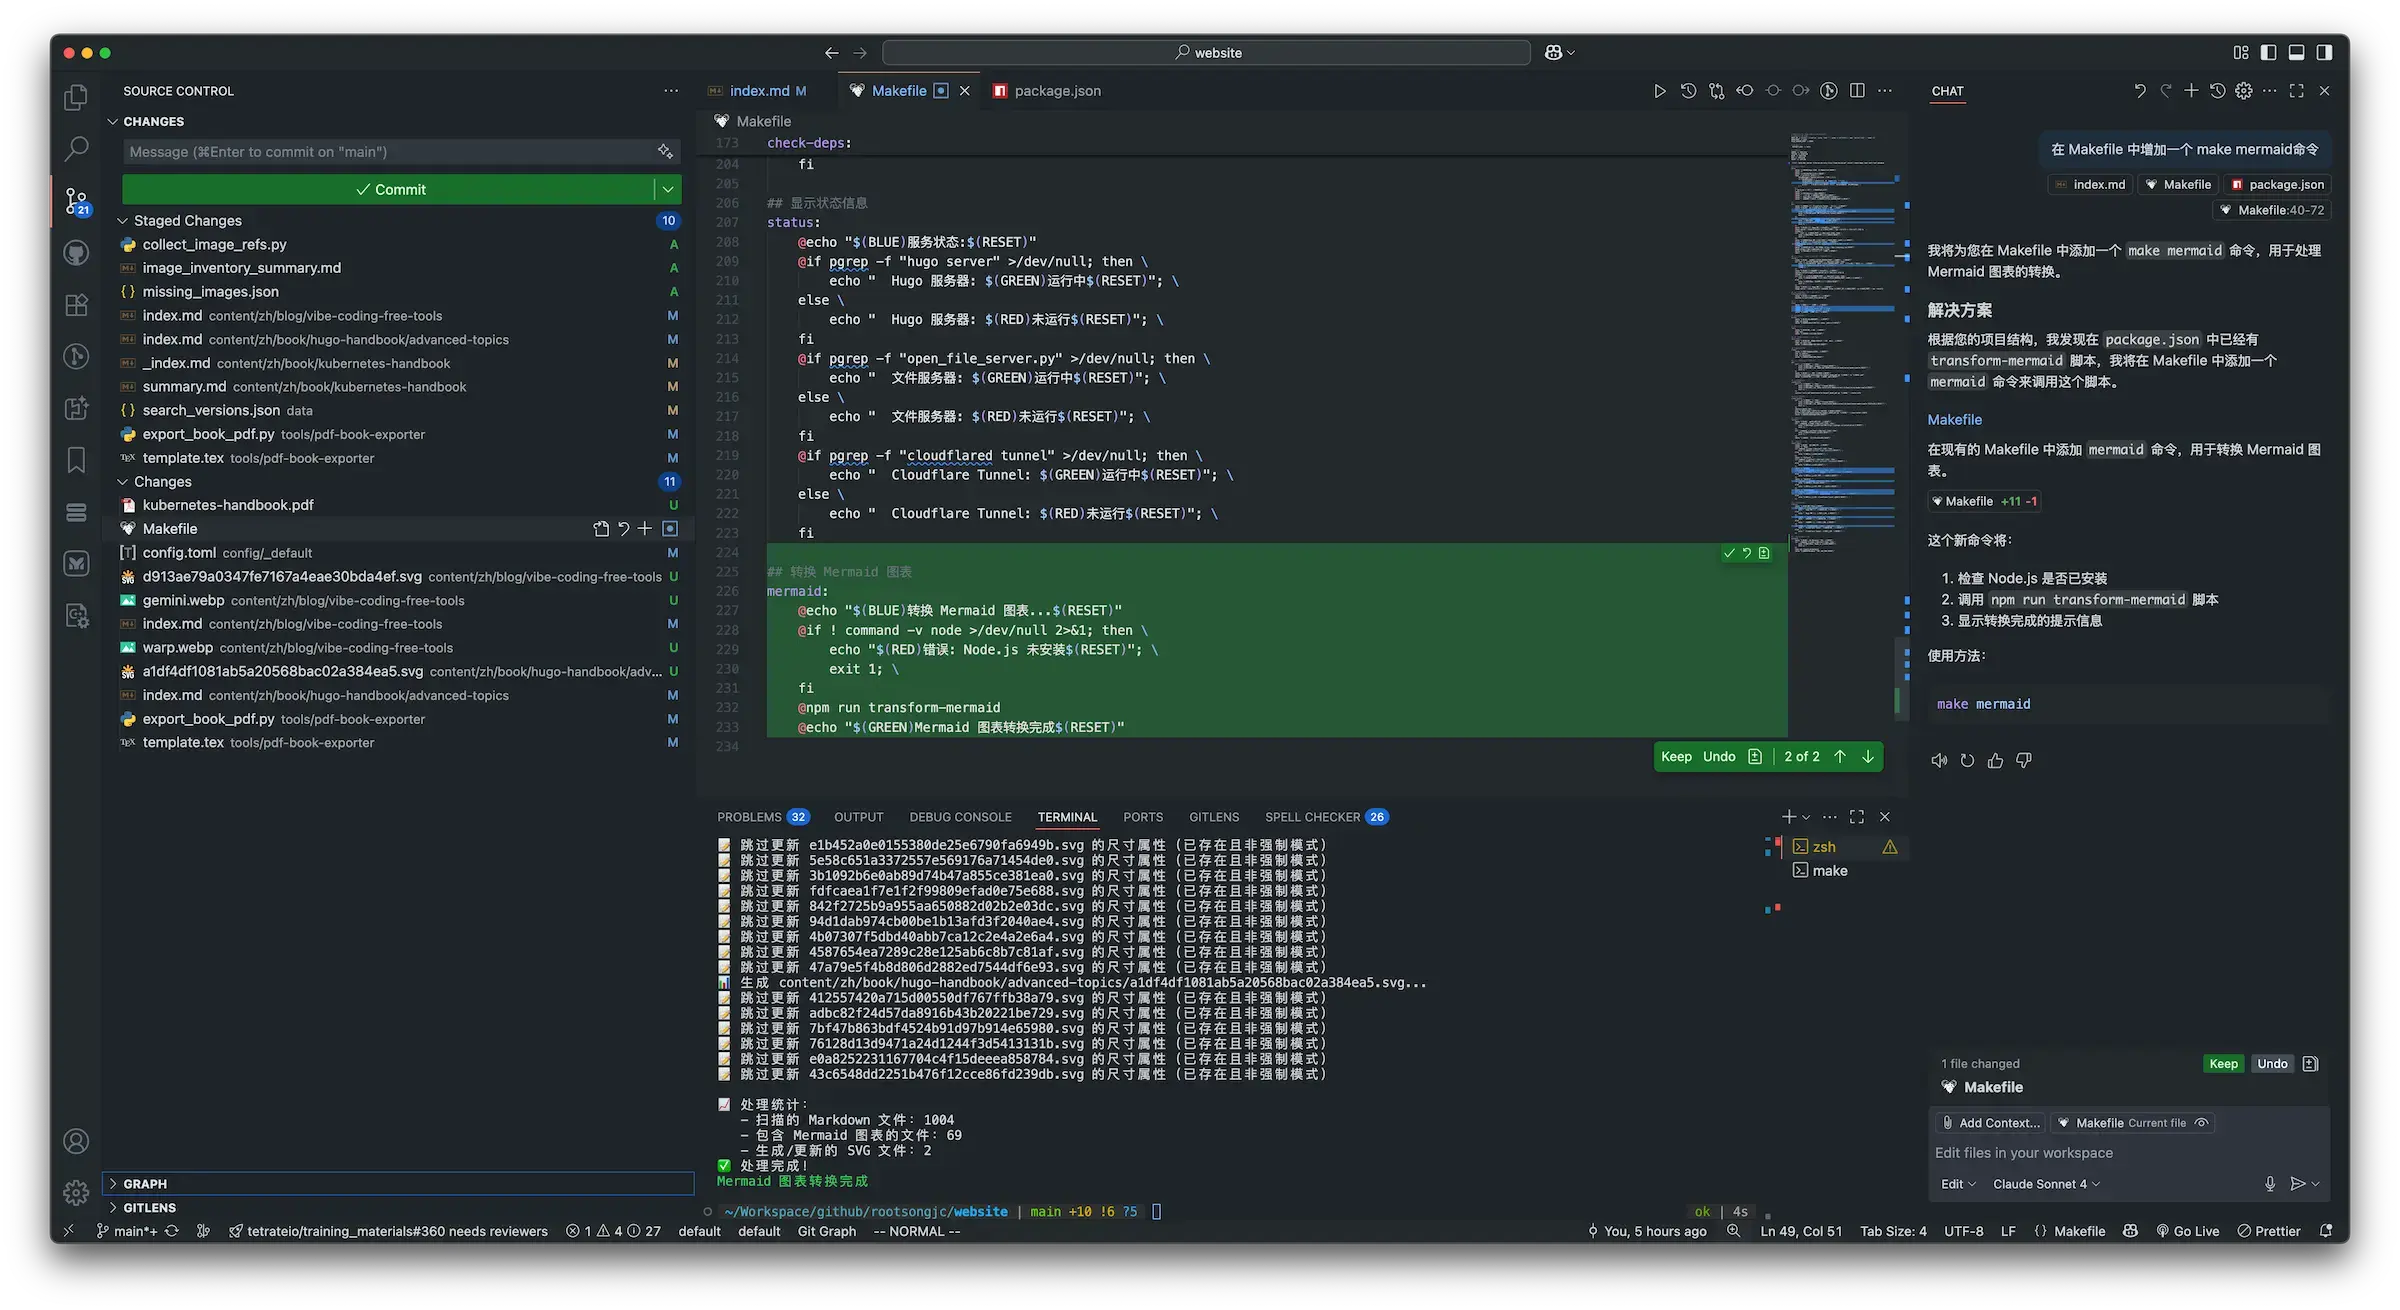Screen dimensions: 2400x1310
Task: Collapse the Staged Changes group
Action: point(123,221)
